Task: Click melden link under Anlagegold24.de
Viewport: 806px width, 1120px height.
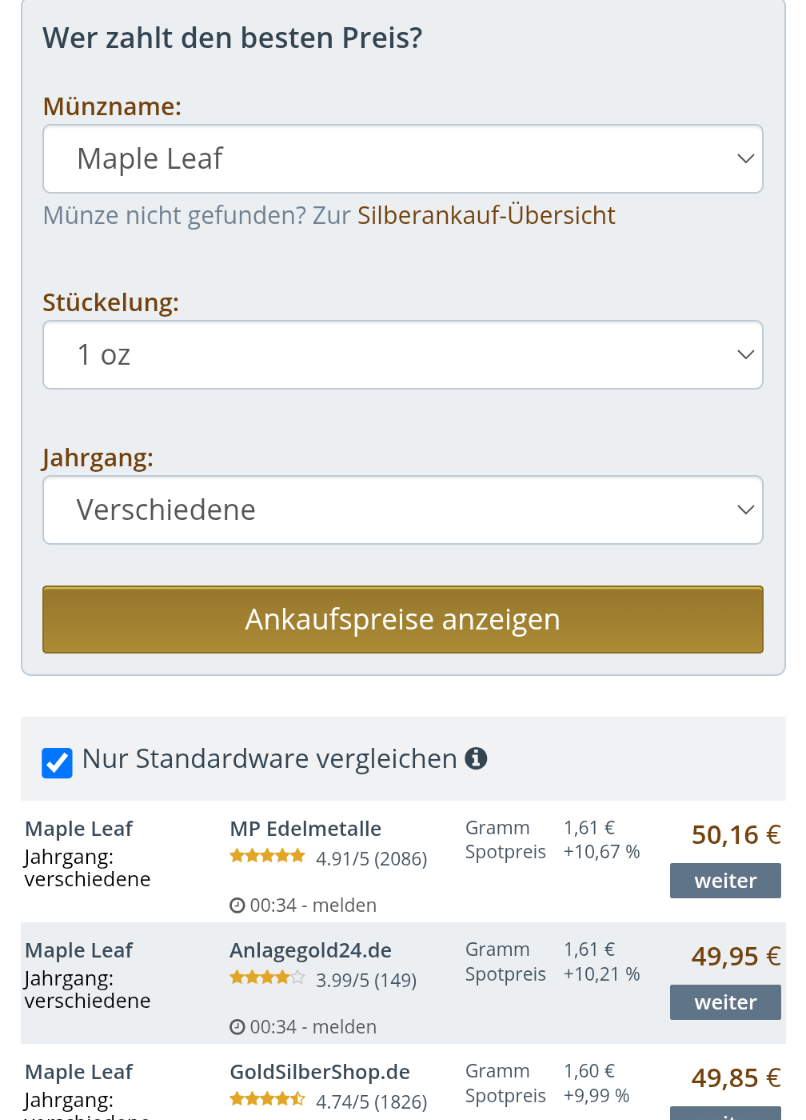Action: tap(344, 1027)
